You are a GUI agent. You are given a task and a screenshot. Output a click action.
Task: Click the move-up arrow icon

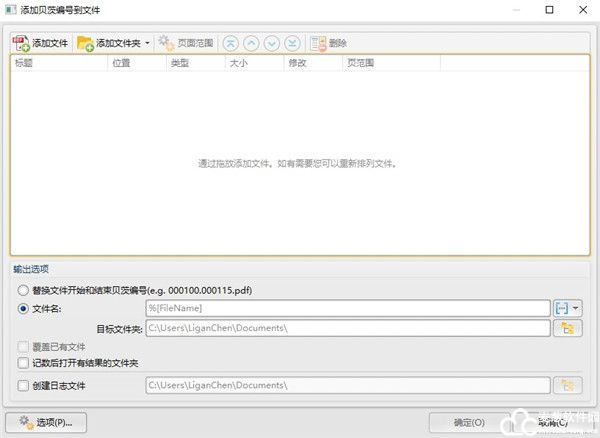click(x=251, y=44)
